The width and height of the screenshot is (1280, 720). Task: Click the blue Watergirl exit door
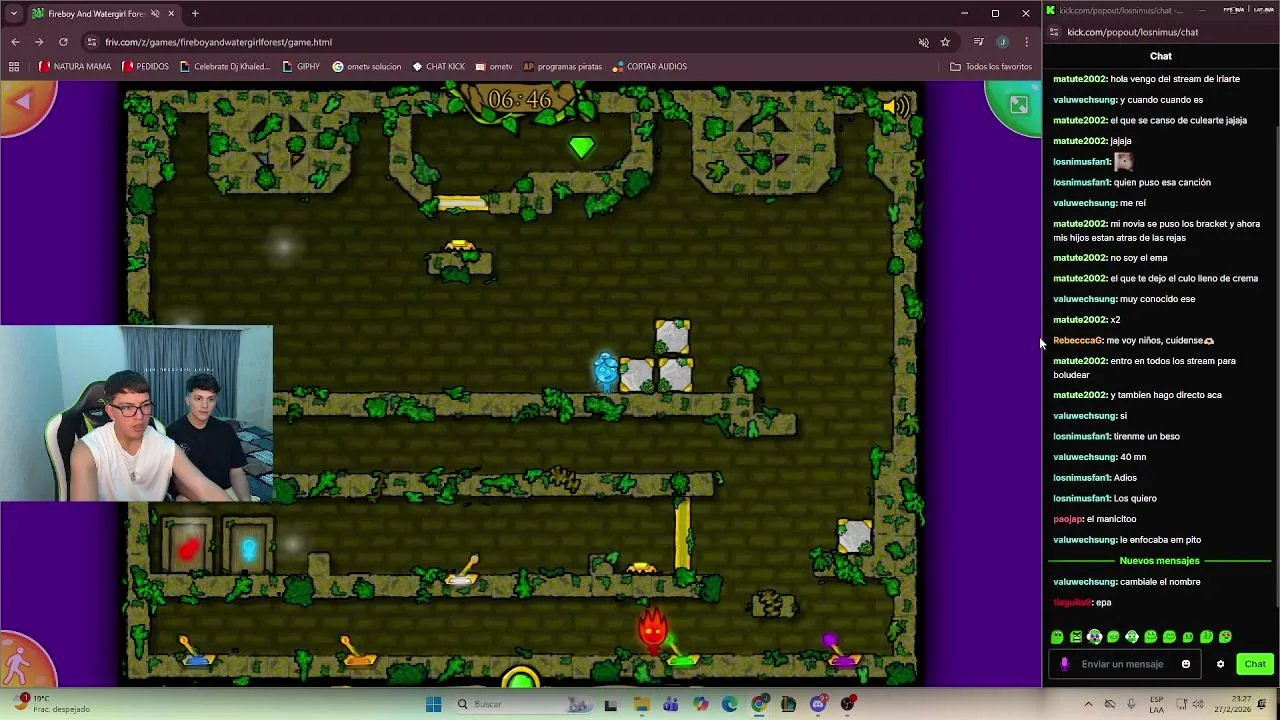point(248,548)
